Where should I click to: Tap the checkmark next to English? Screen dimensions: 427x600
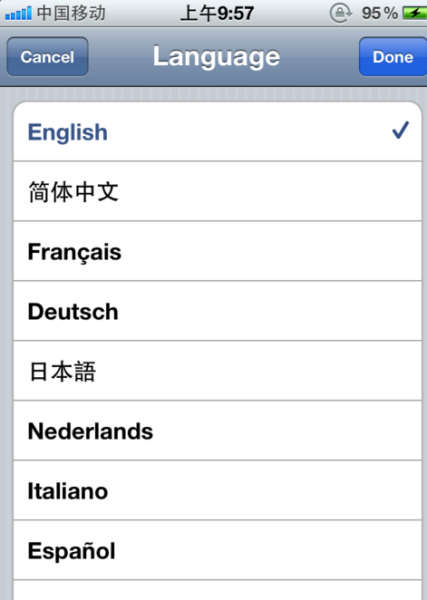[400, 130]
